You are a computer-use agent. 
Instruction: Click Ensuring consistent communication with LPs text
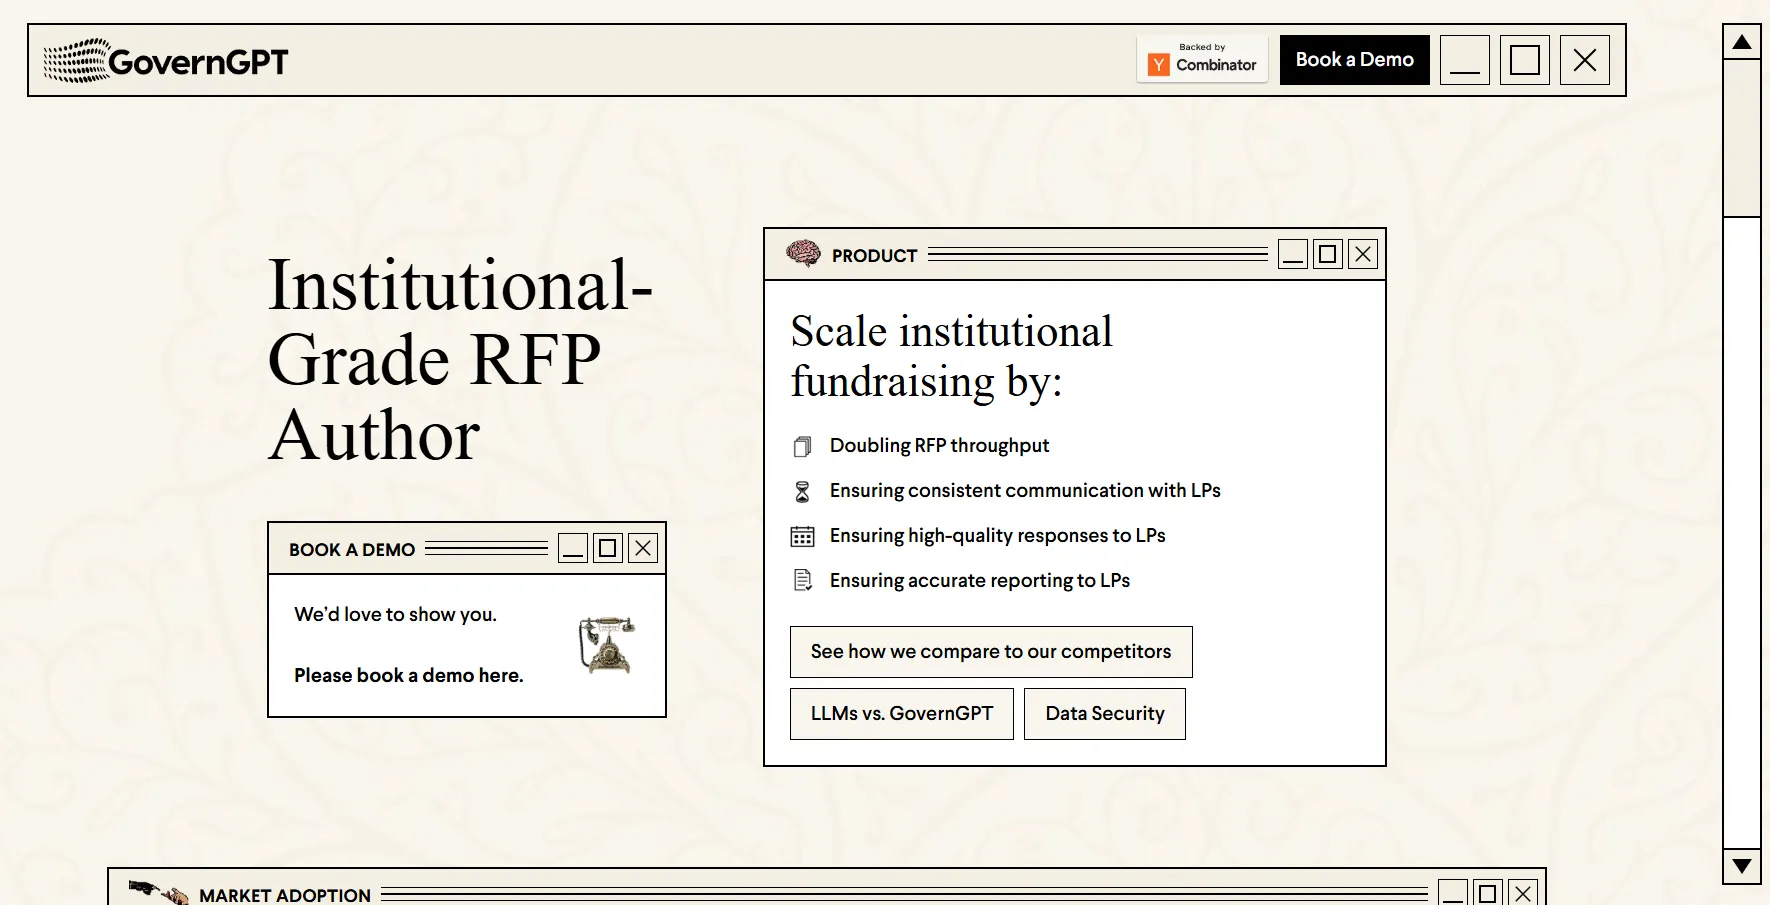coord(1025,491)
